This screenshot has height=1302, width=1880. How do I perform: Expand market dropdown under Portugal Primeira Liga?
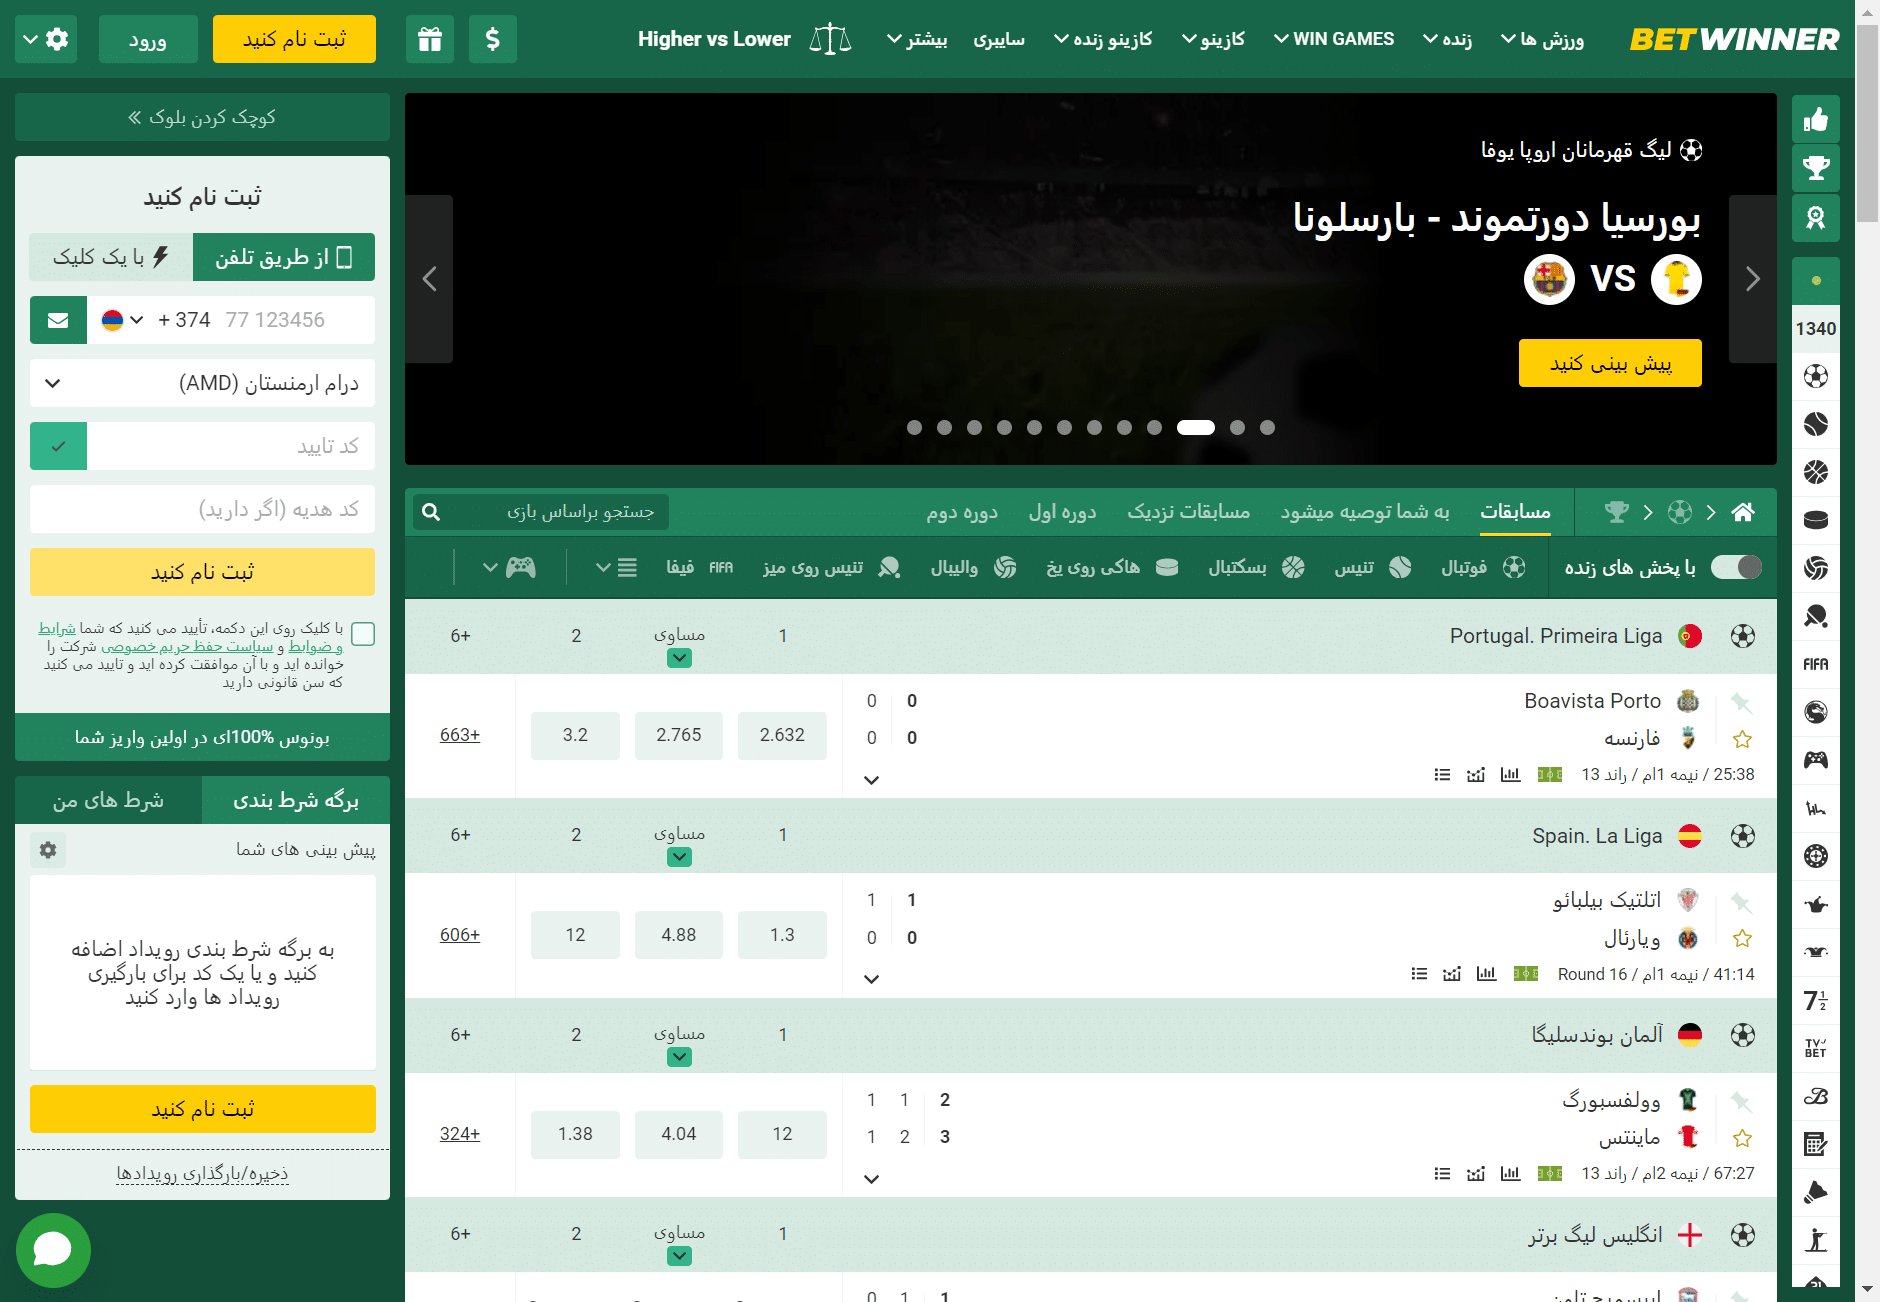tap(679, 658)
